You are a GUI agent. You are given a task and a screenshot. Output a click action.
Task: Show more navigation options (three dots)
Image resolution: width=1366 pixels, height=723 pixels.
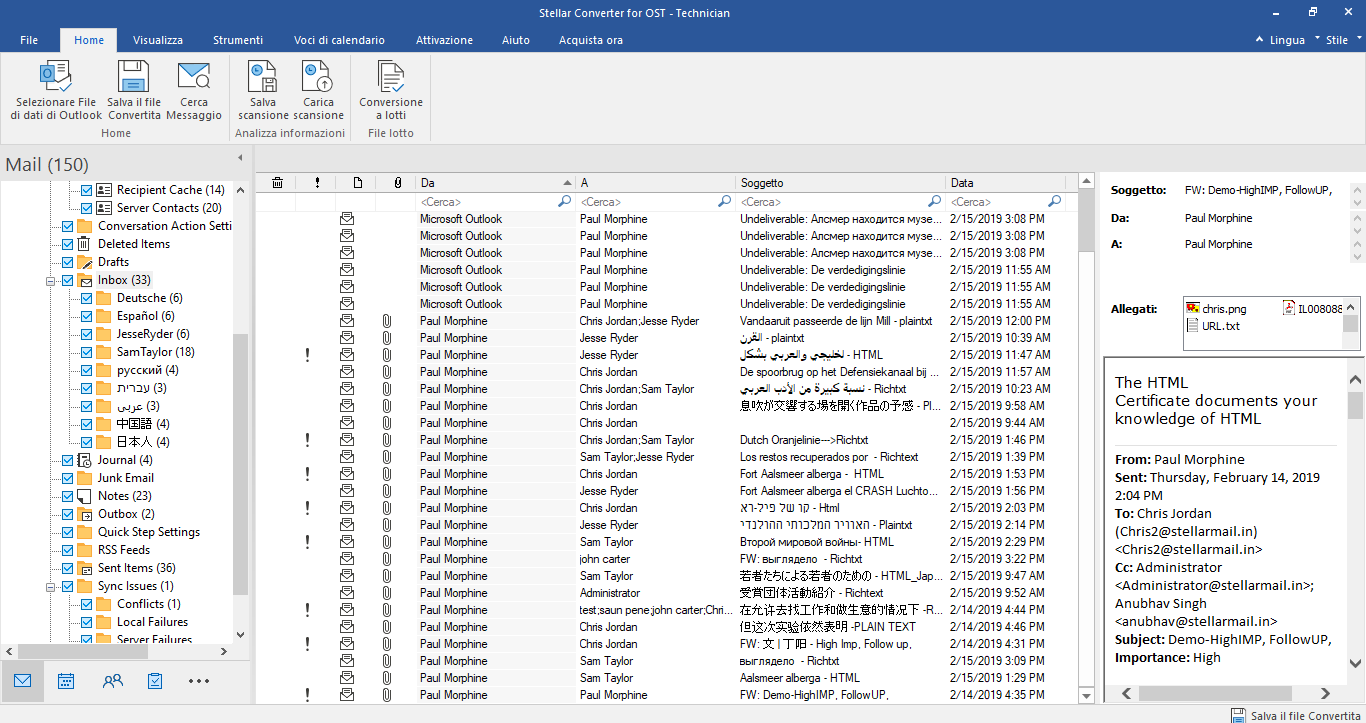click(x=199, y=681)
